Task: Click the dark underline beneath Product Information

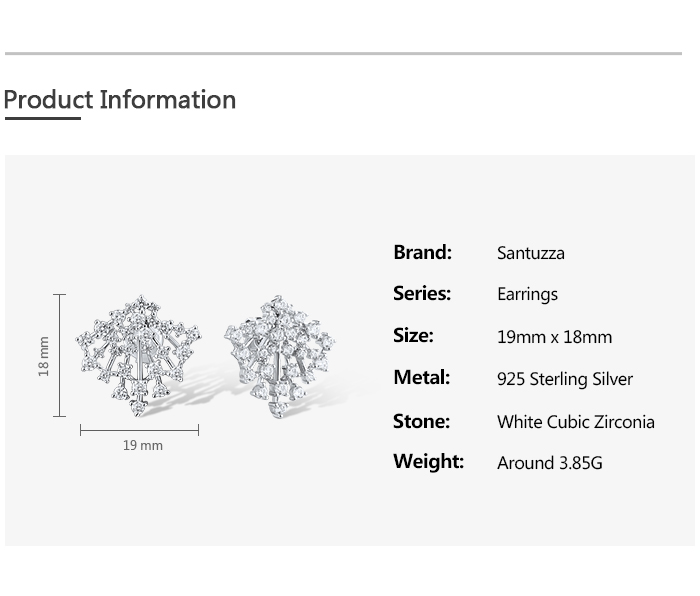Action: point(42,118)
